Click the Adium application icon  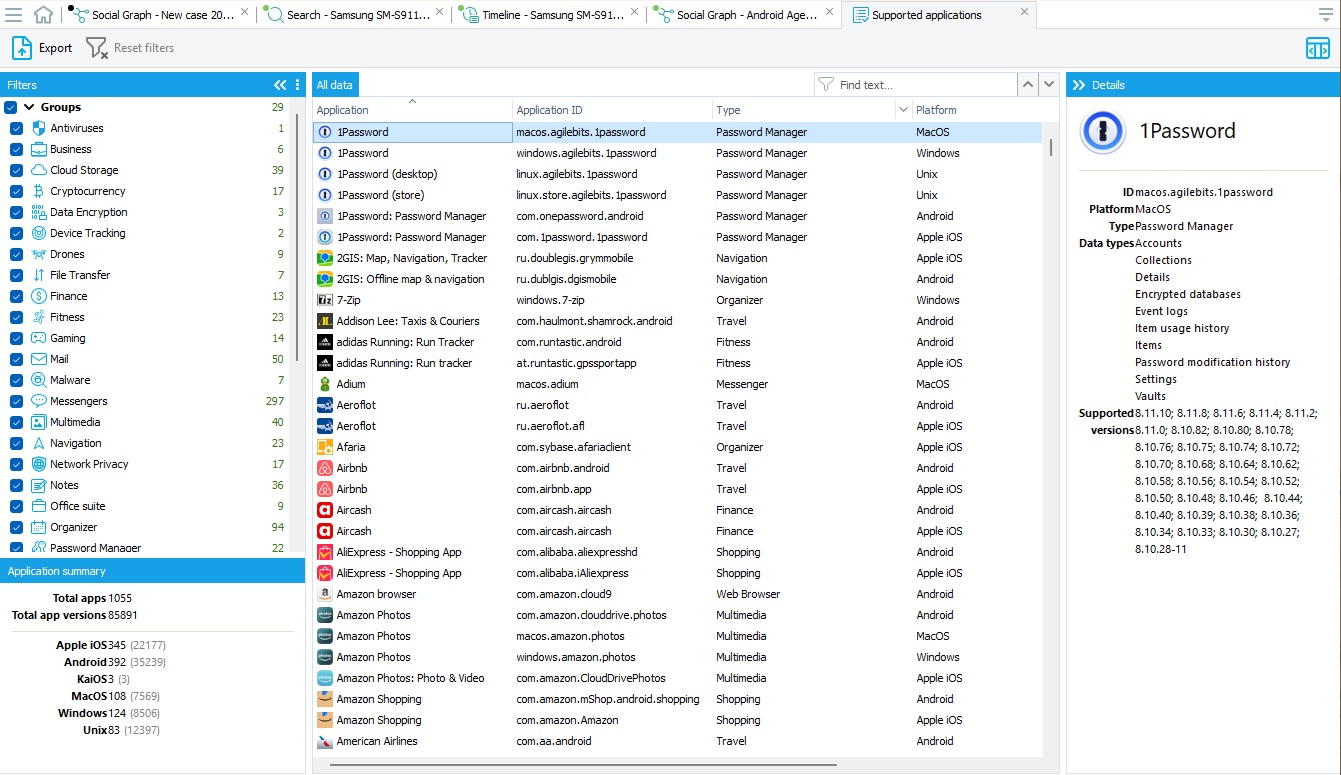coord(324,384)
